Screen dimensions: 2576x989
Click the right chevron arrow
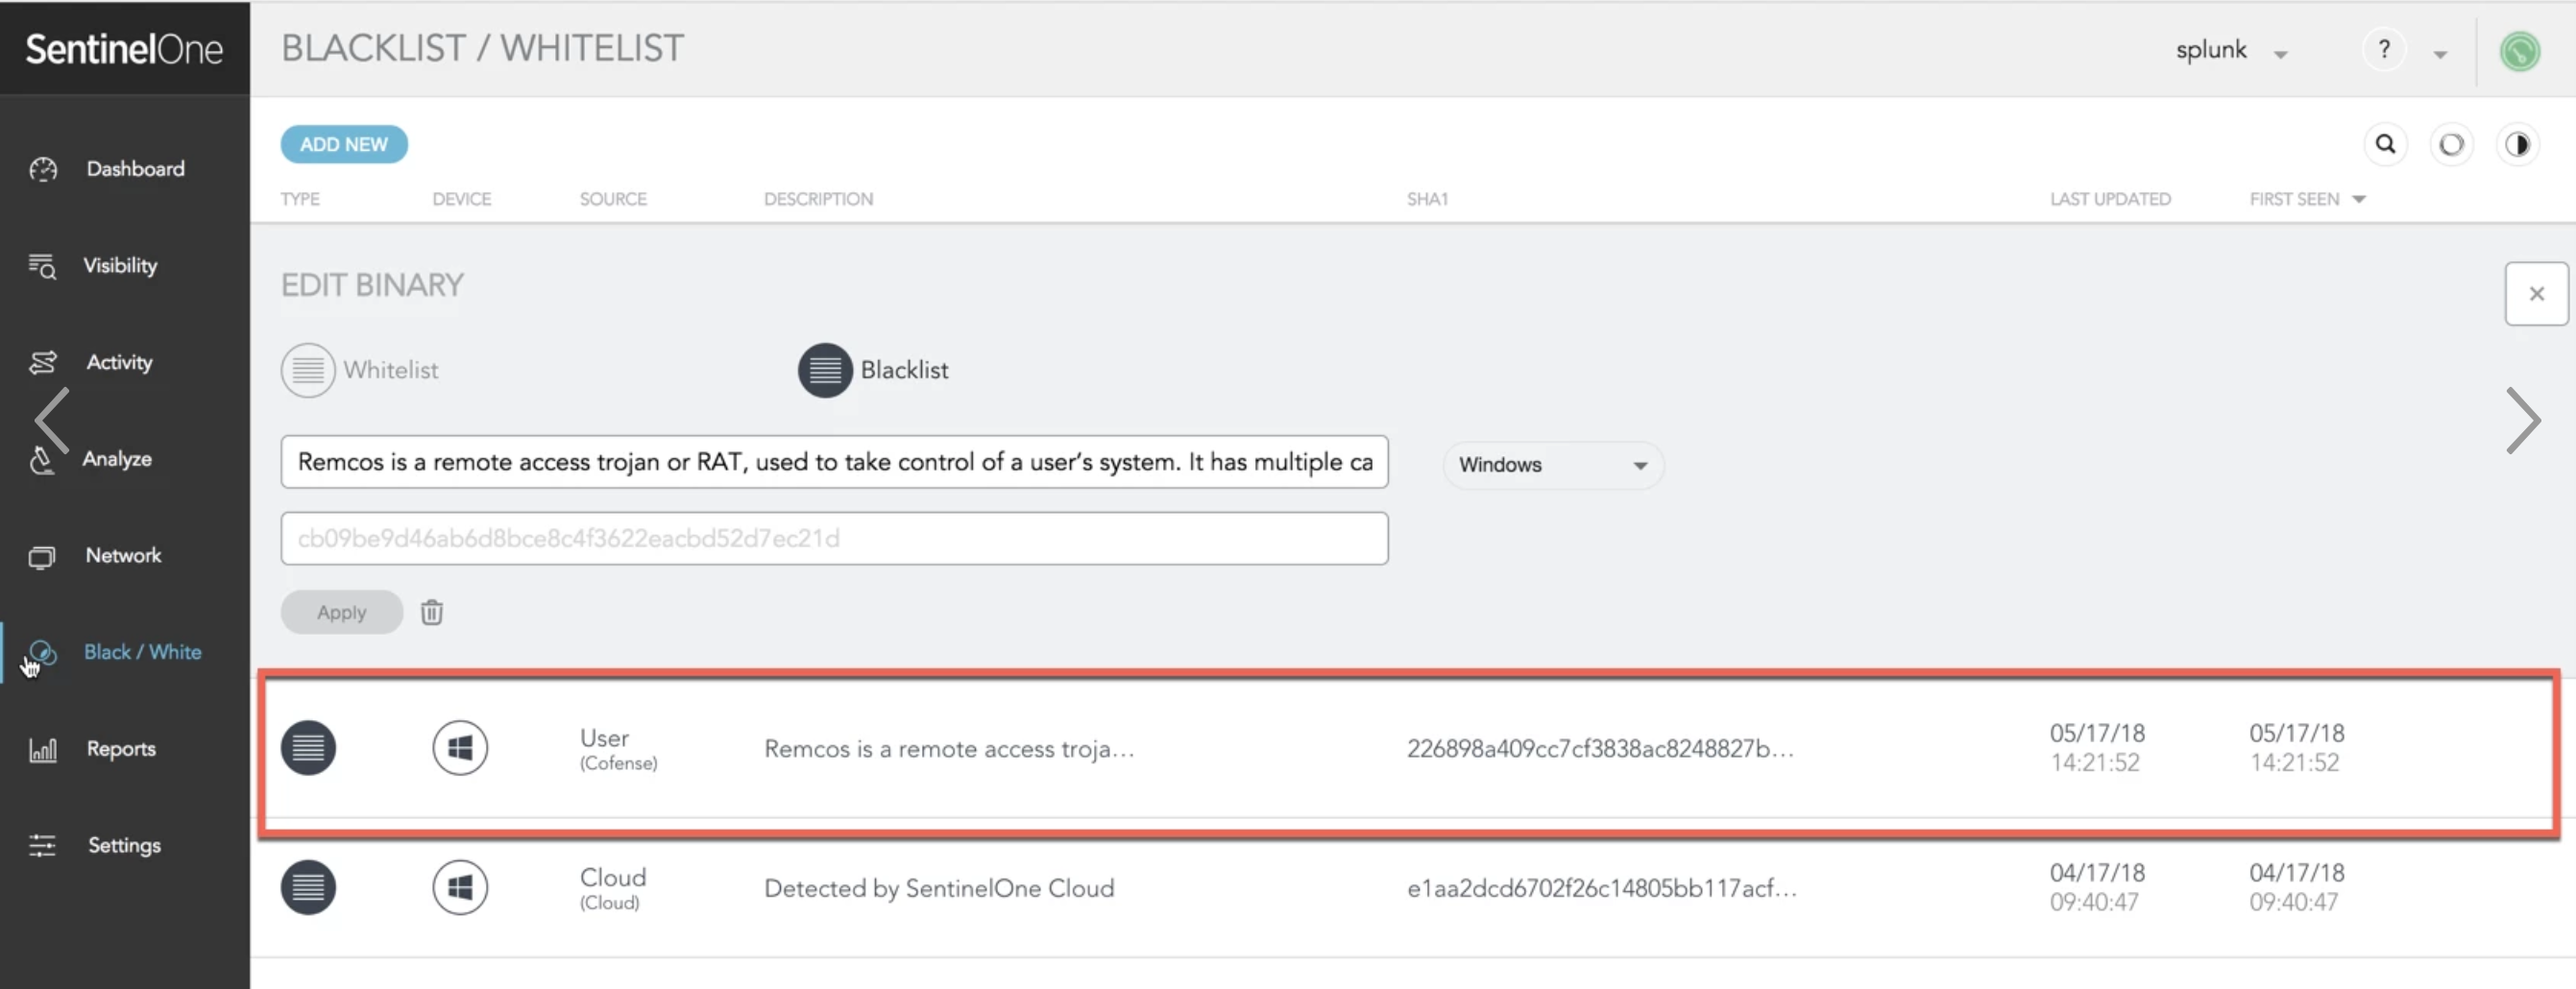[2523, 420]
